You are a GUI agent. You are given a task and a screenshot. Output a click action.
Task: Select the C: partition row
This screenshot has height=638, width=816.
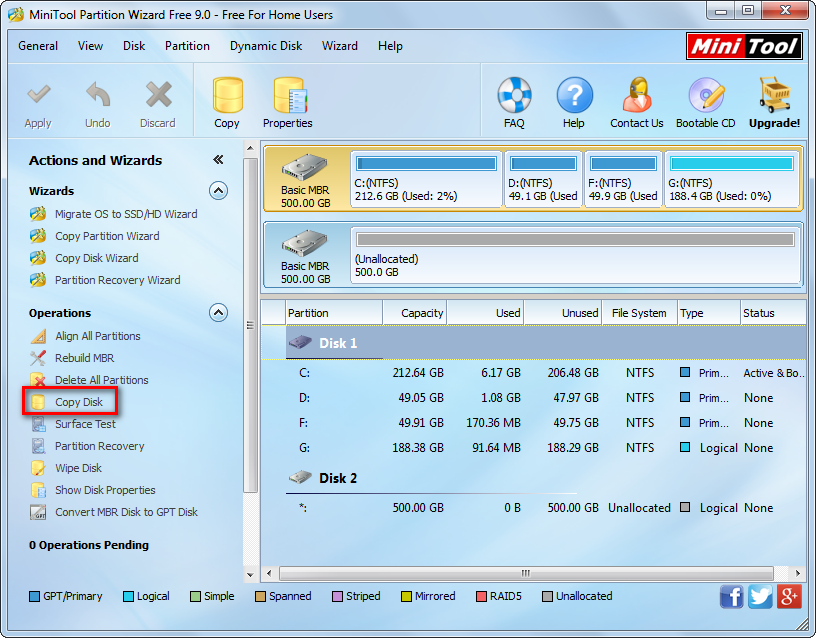533,373
